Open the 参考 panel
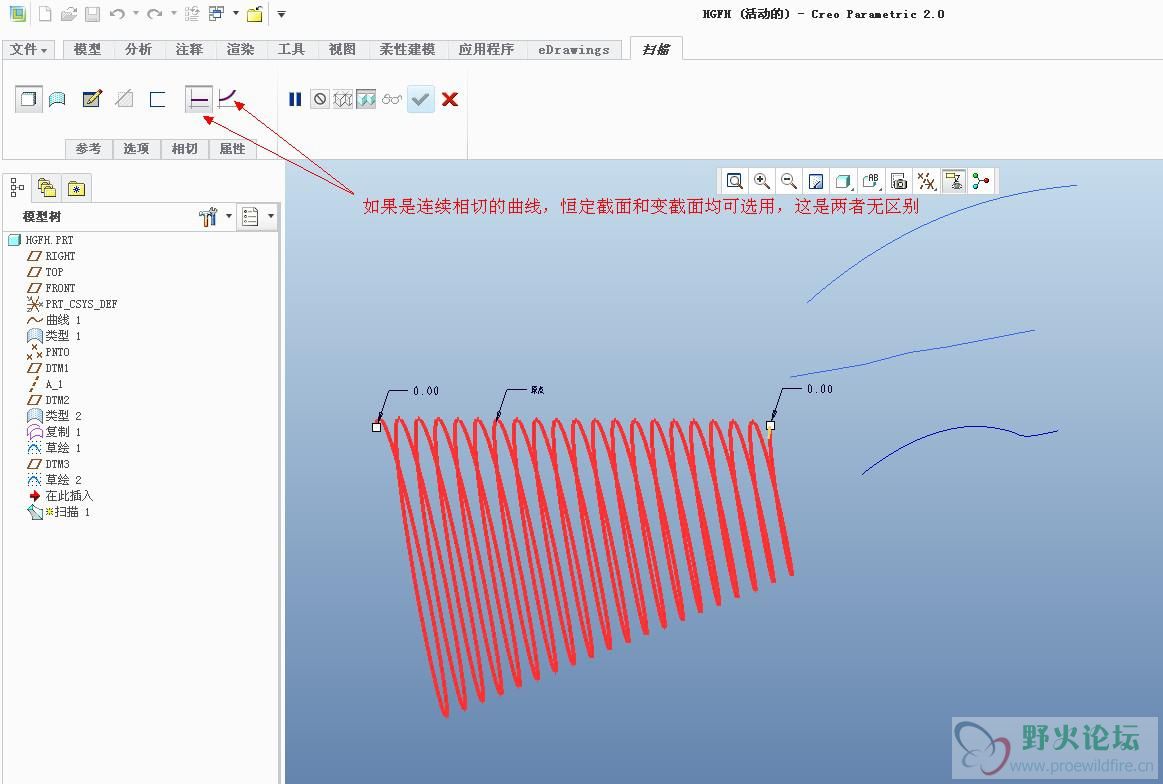This screenshot has width=1163, height=784. click(x=88, y=148)
